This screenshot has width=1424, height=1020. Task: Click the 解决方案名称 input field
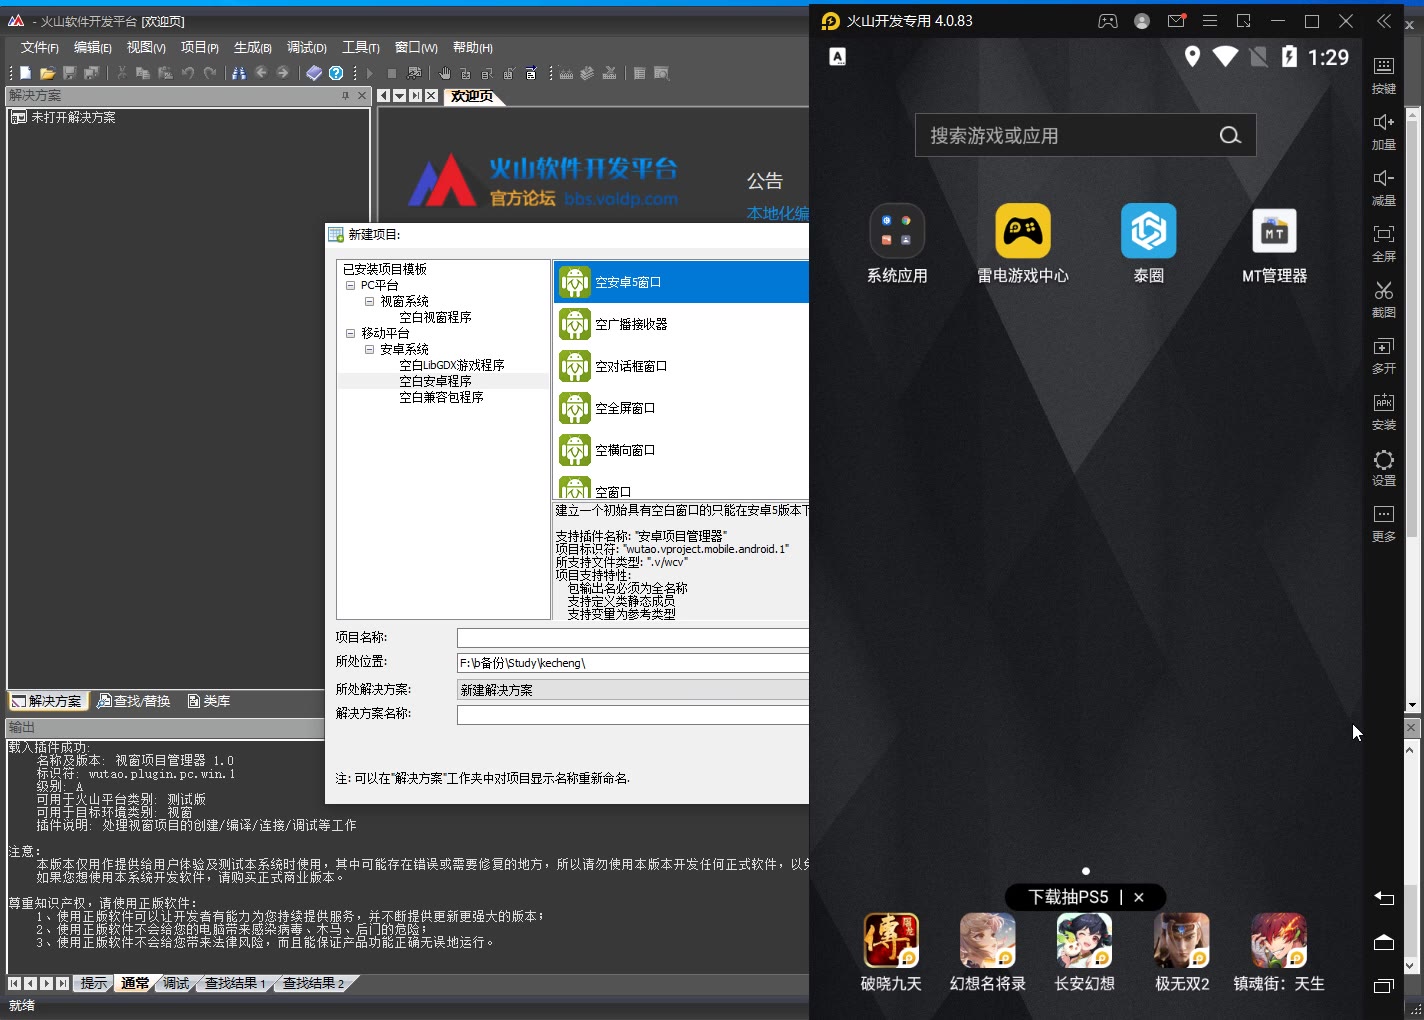point(633,714)
